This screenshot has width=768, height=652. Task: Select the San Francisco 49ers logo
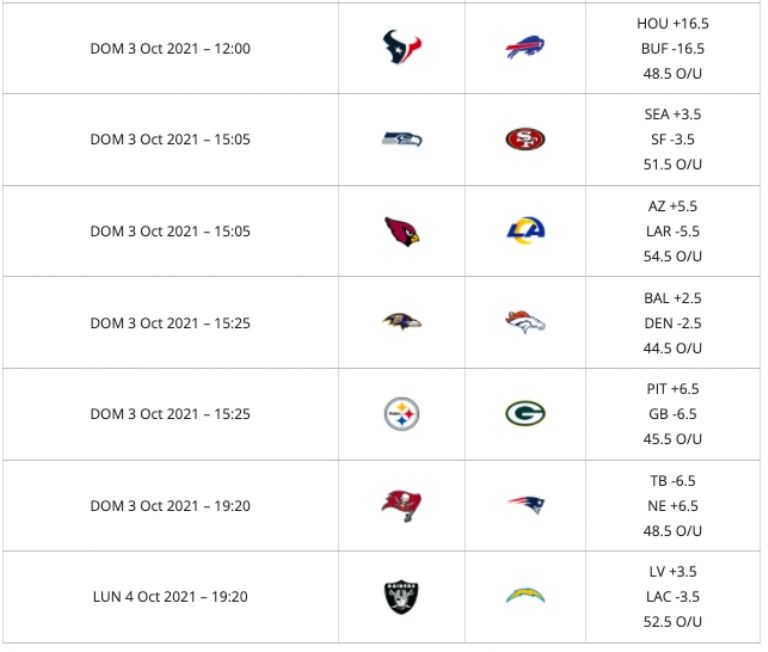point(525,139)
